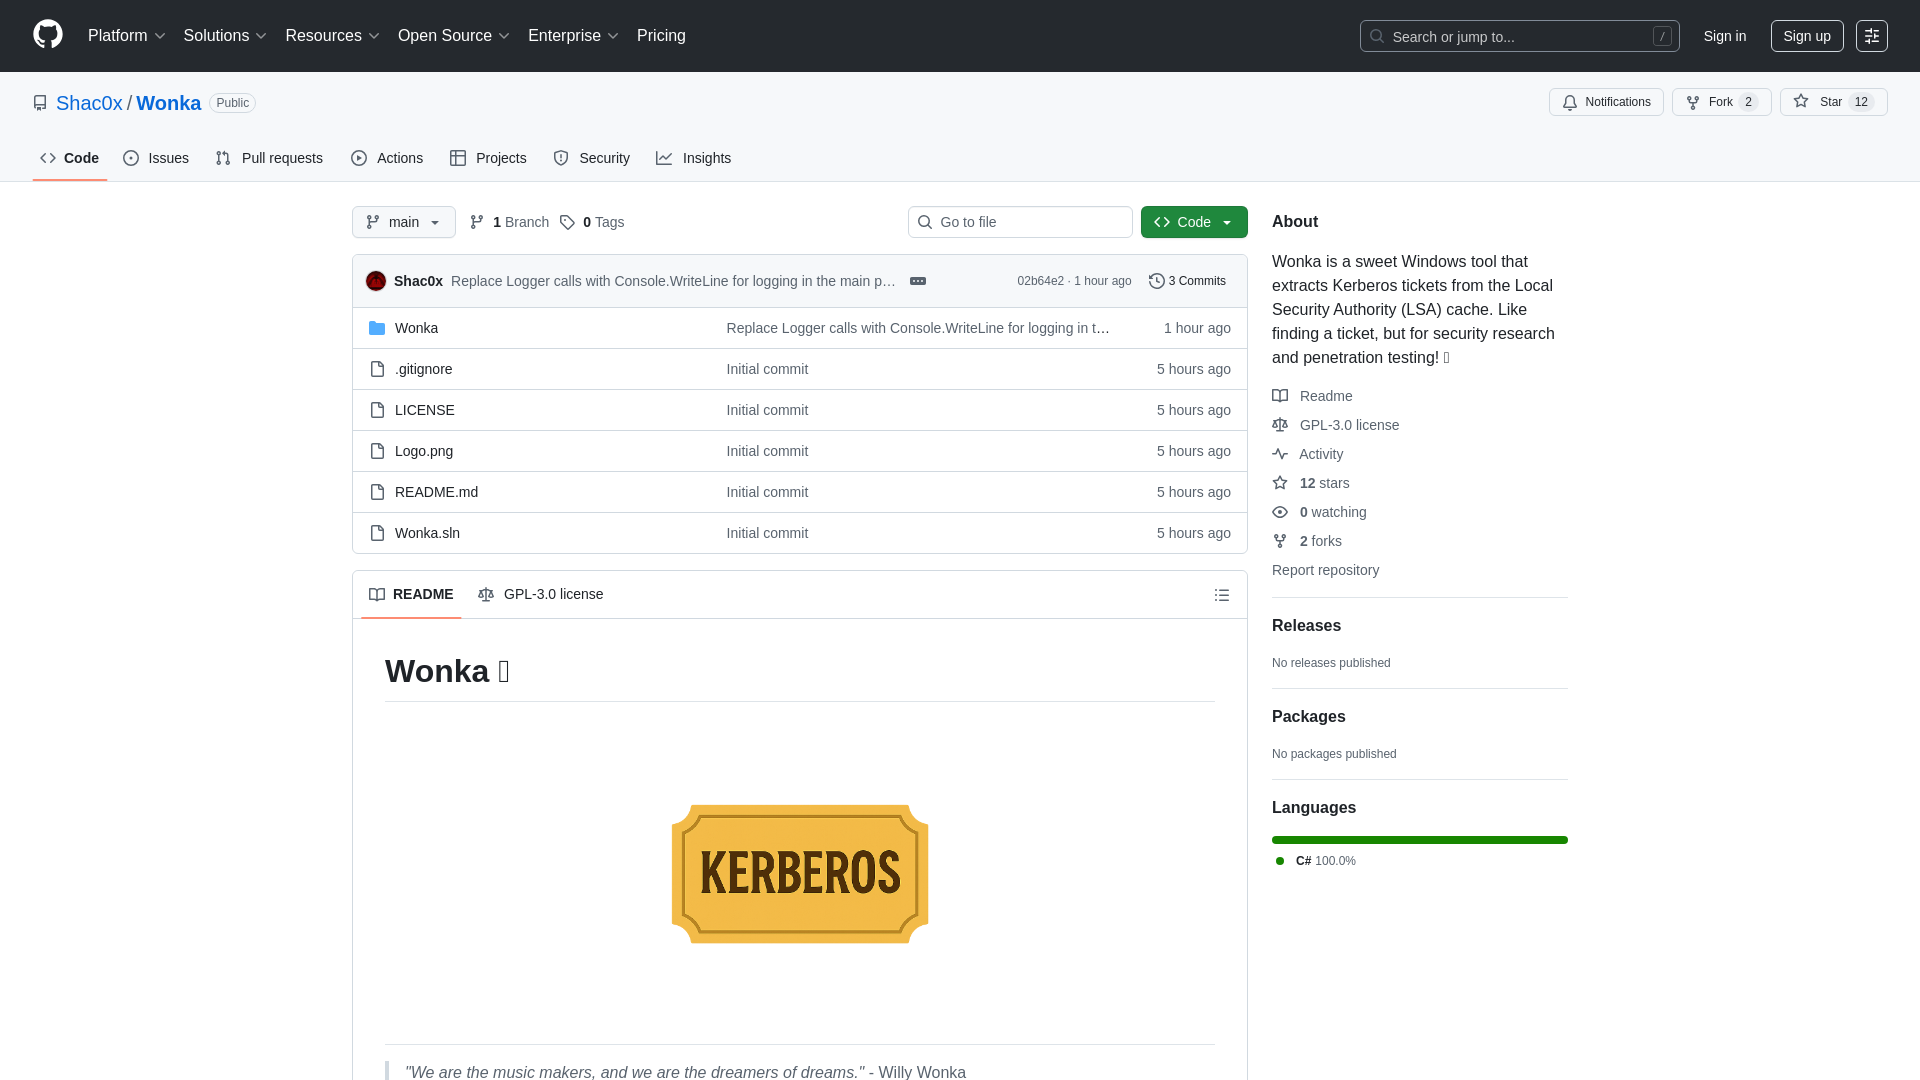This screenshot has height=1080, width=1920.
Task: Focus the Search or jump to field
Action: coord(1518,36)
